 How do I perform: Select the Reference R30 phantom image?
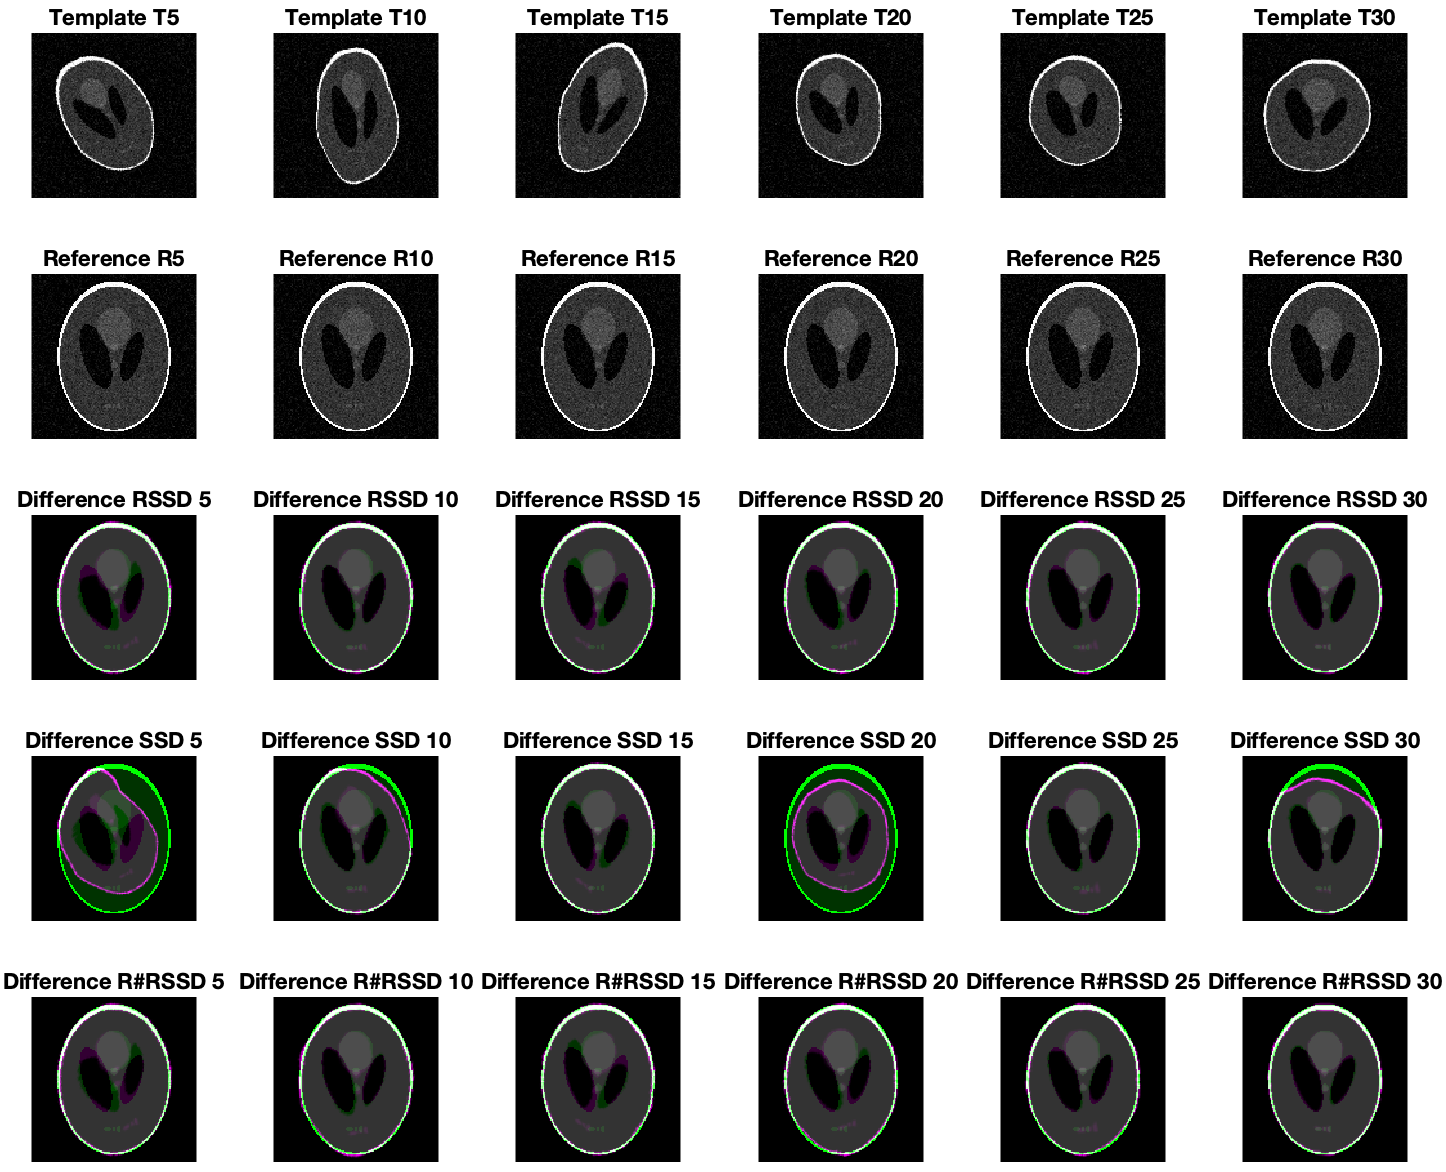1325,356
